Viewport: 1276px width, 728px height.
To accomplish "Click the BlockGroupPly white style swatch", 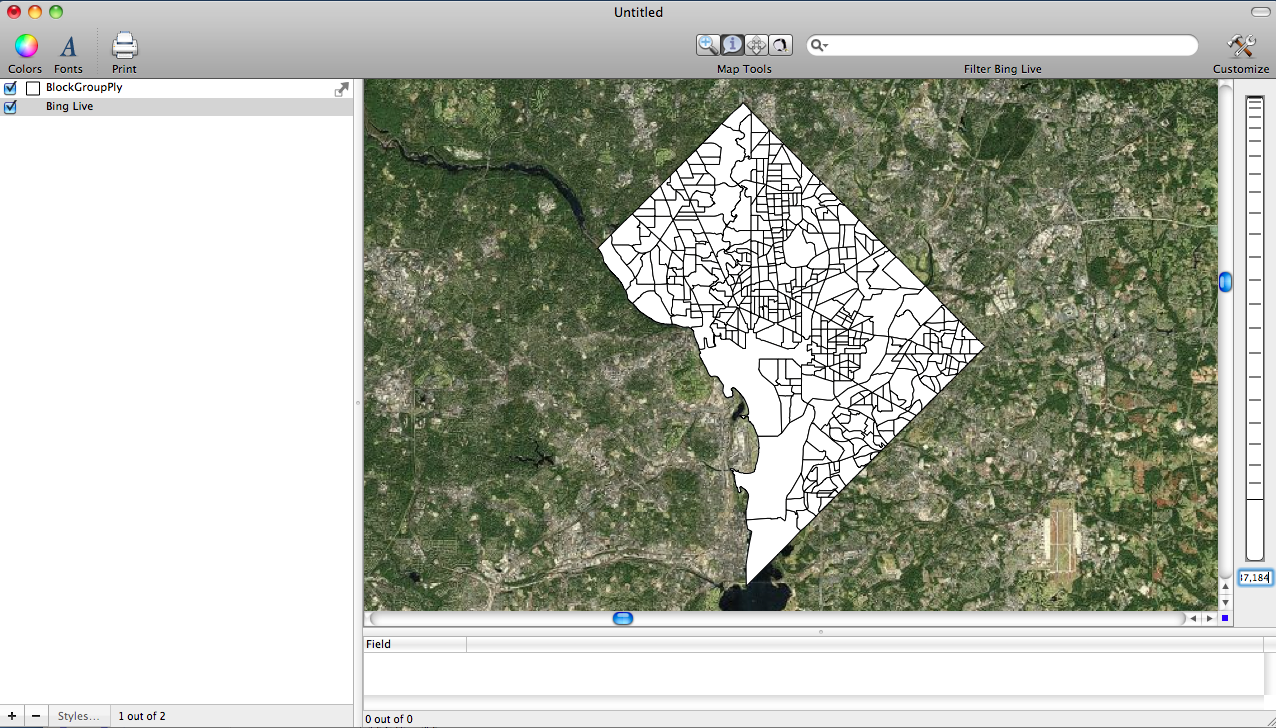I will tap(33, 89).
